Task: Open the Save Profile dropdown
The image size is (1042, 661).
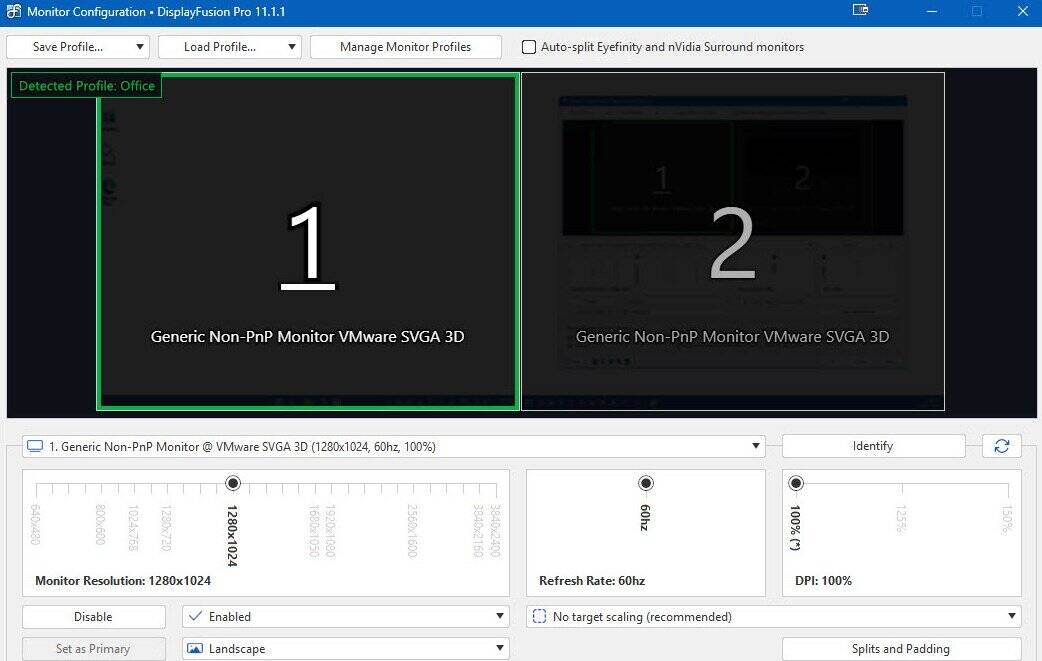Action: pos(78,47)
